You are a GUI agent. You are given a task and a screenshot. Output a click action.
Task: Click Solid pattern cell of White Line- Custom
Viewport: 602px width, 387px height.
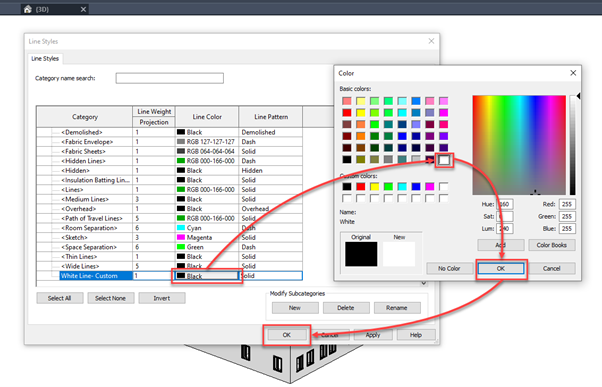pos(271,276)
